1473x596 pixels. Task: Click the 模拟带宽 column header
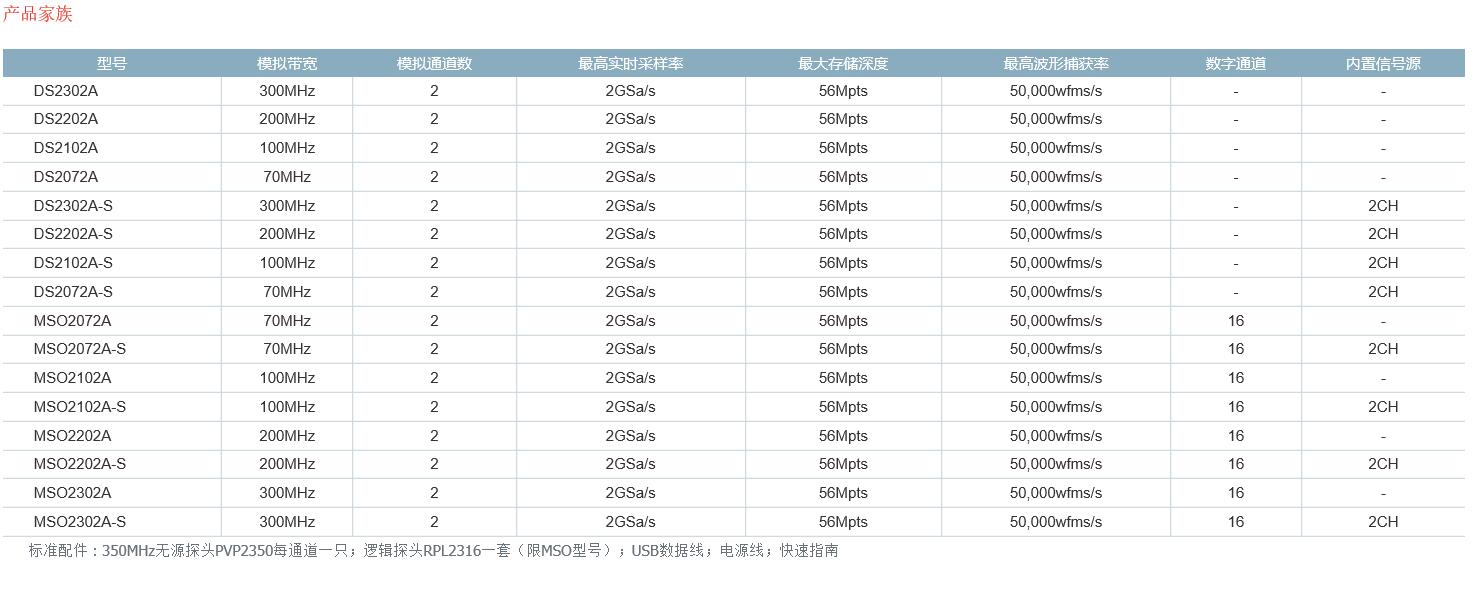[x=287, y=64]
